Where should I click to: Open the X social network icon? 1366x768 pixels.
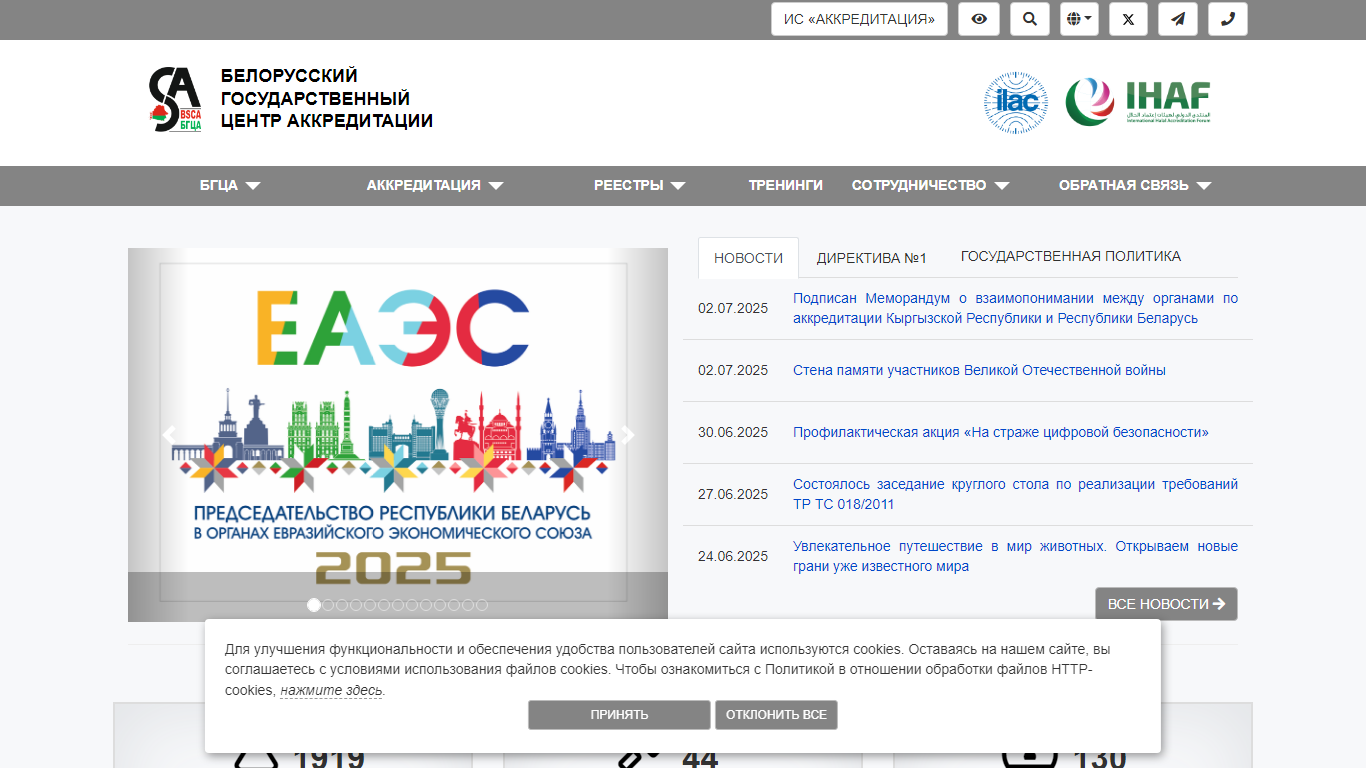1128,19
